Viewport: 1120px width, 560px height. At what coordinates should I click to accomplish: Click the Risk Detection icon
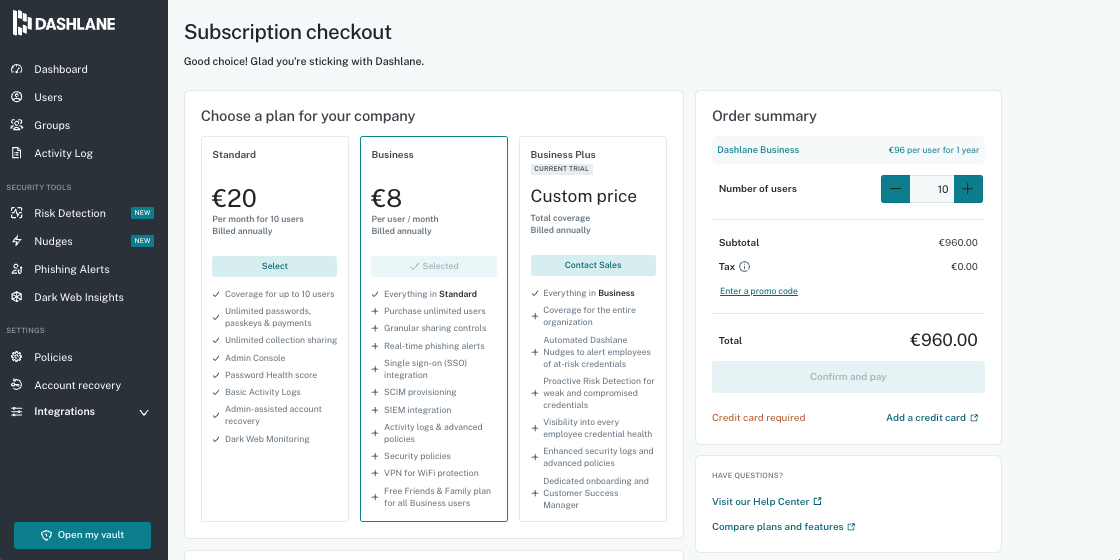[16, 213]
